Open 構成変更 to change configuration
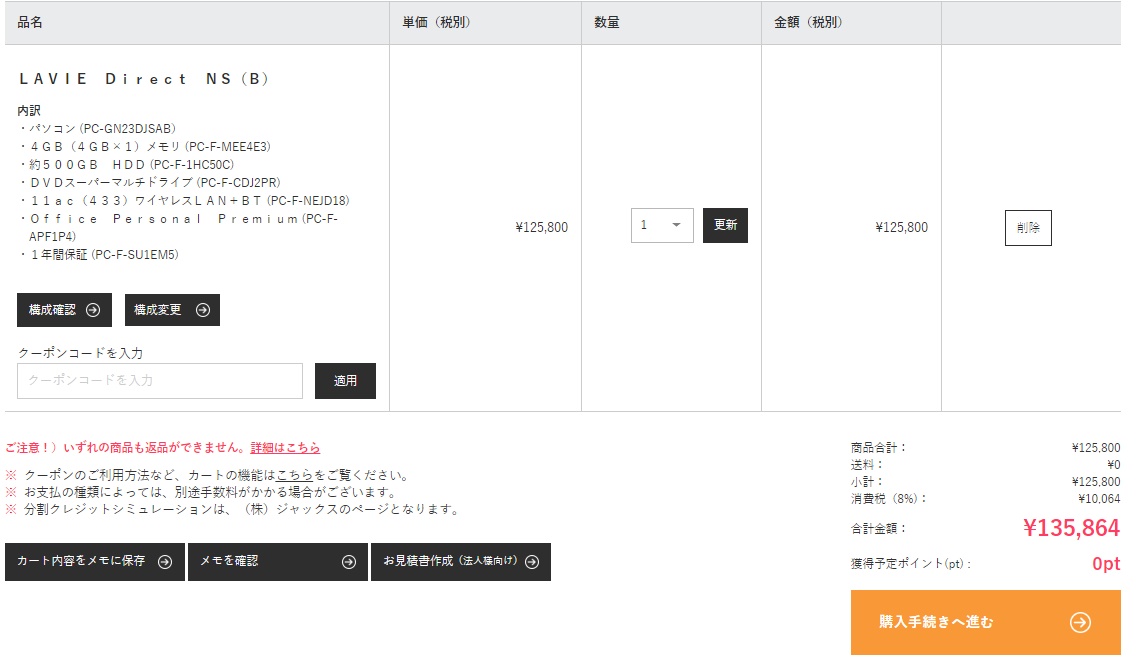1139x664 pixels. (172, 310)
